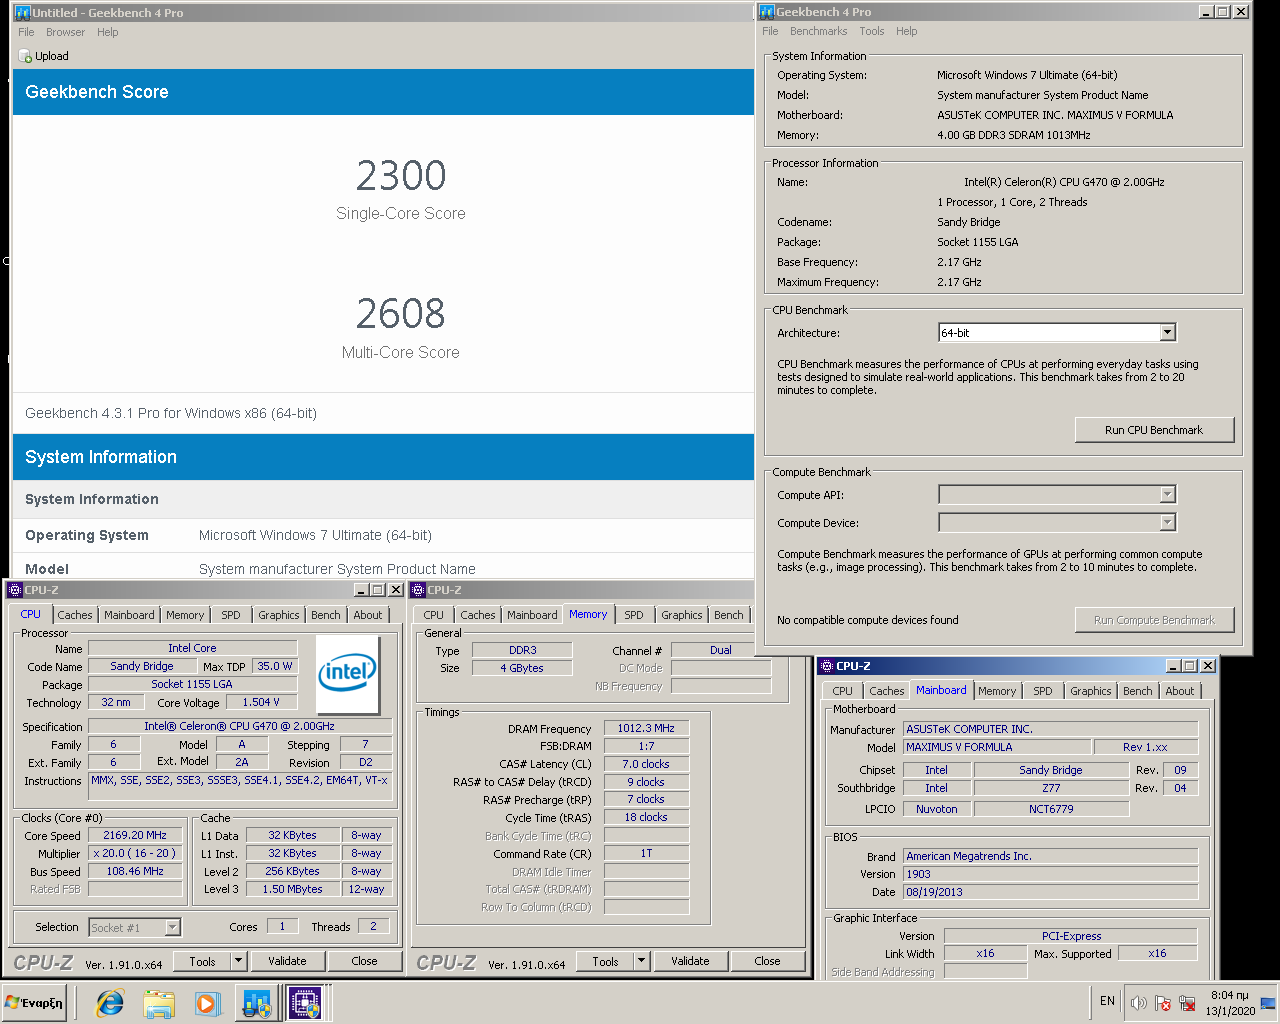Click Core Voltage 1.504 V field

(x=261, y=702)
